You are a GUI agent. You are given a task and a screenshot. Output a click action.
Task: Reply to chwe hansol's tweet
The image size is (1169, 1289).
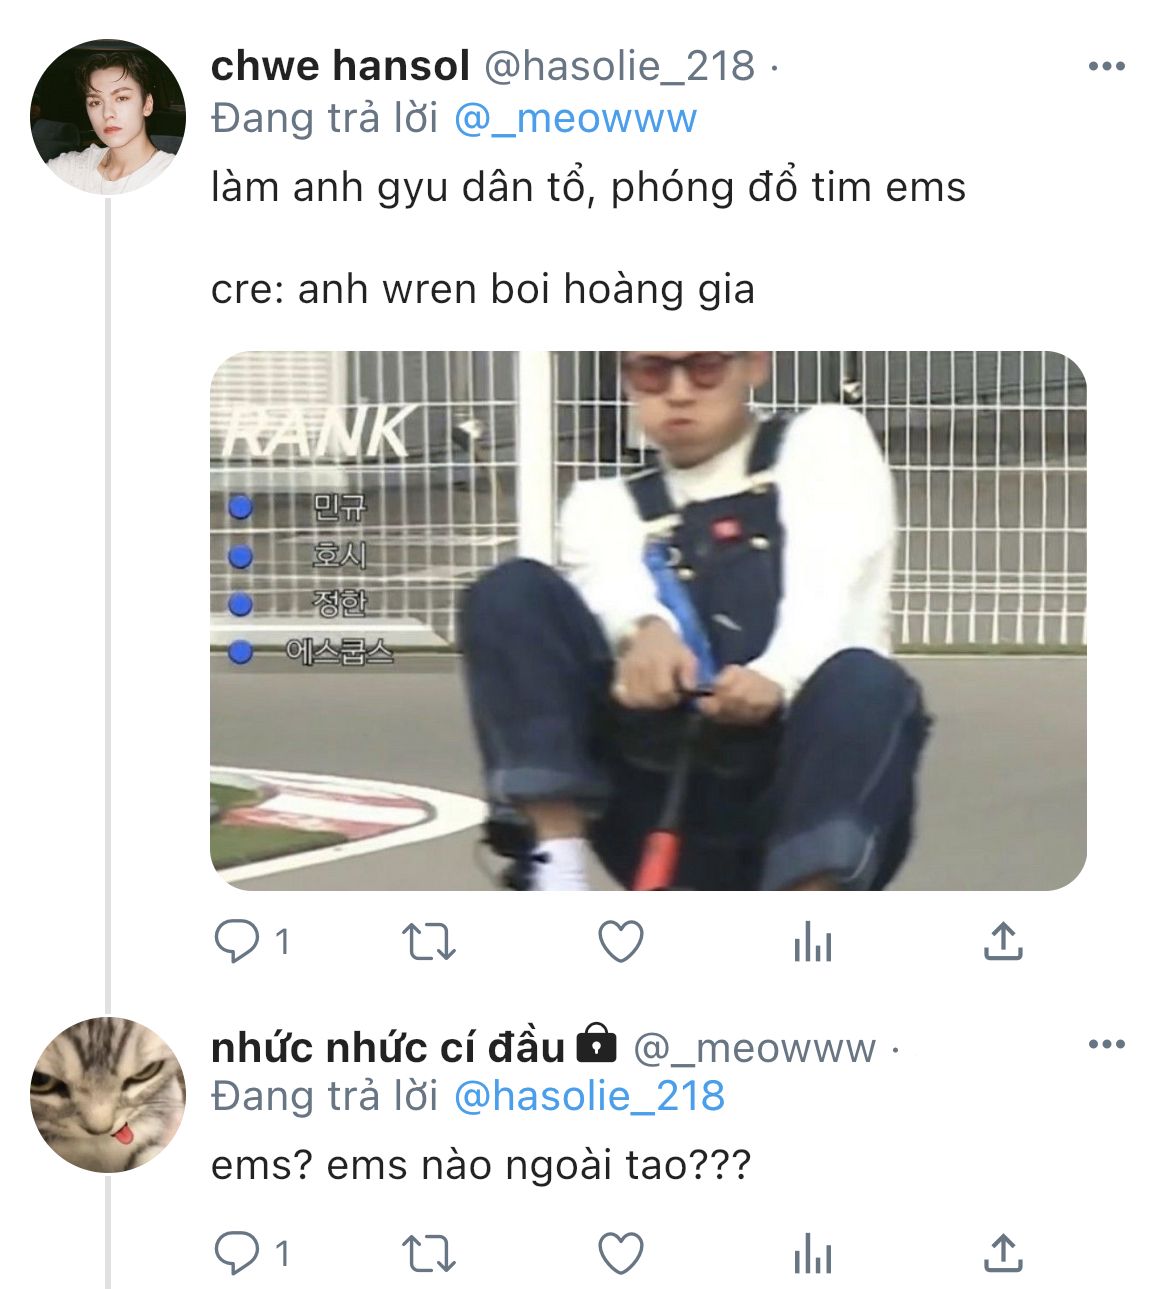point(238,941)
